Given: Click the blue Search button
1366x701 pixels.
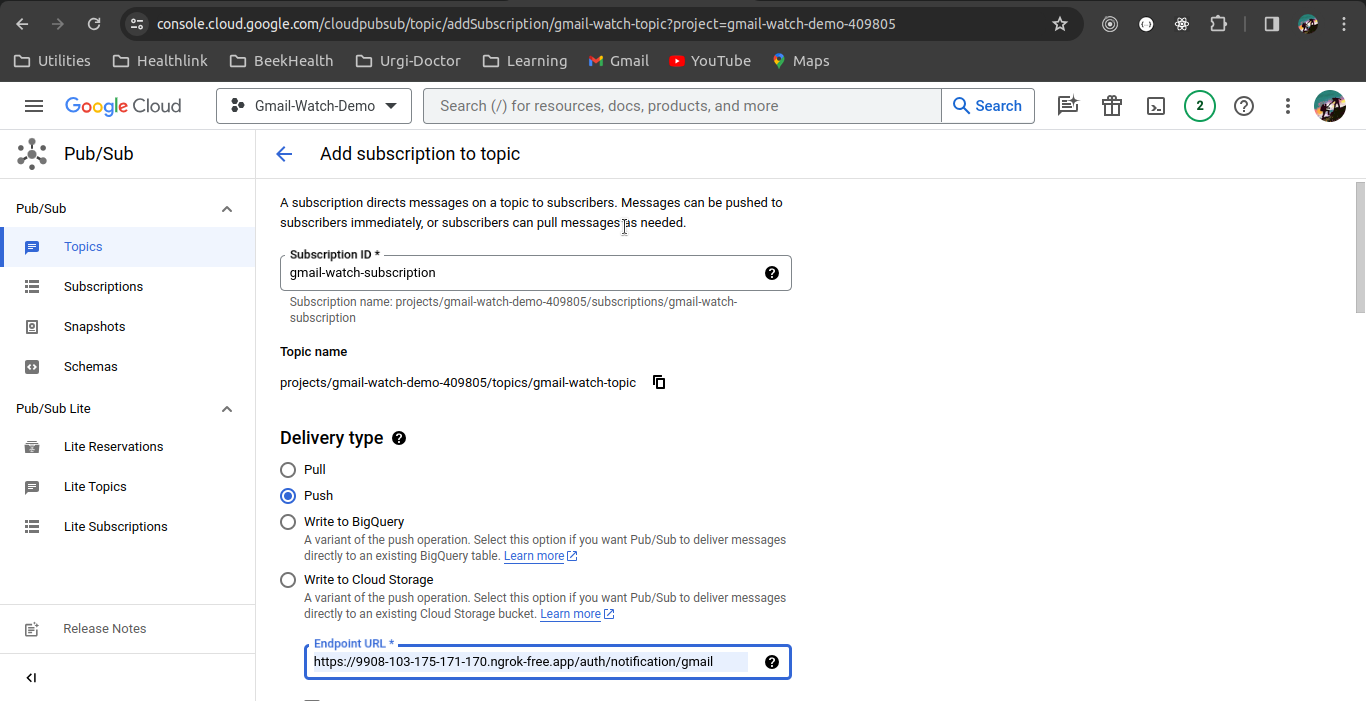Looking at the screenshot, I should click(987, 106).
